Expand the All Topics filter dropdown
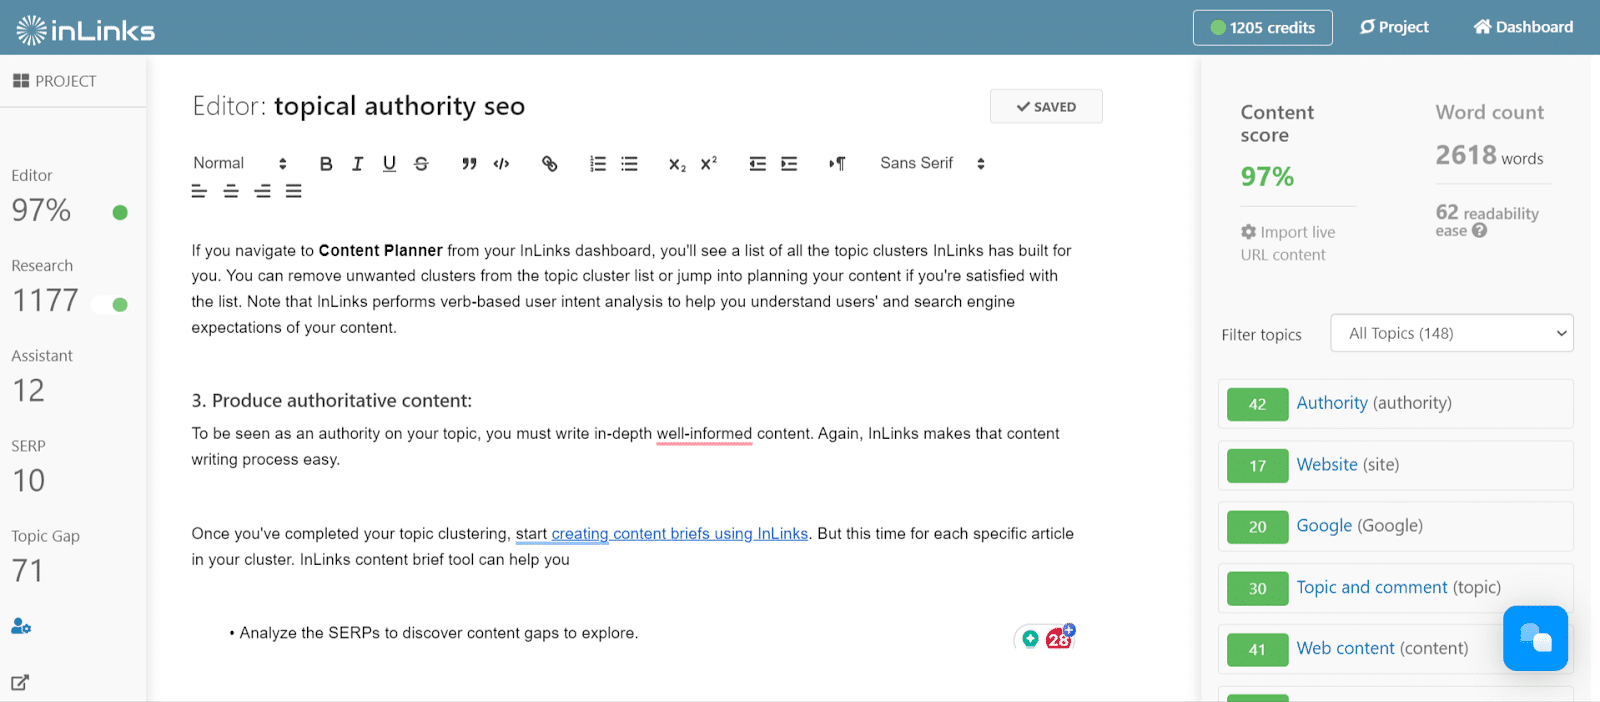The width and height of the screenshot is (1600, 702). (x=1452, y=333)
